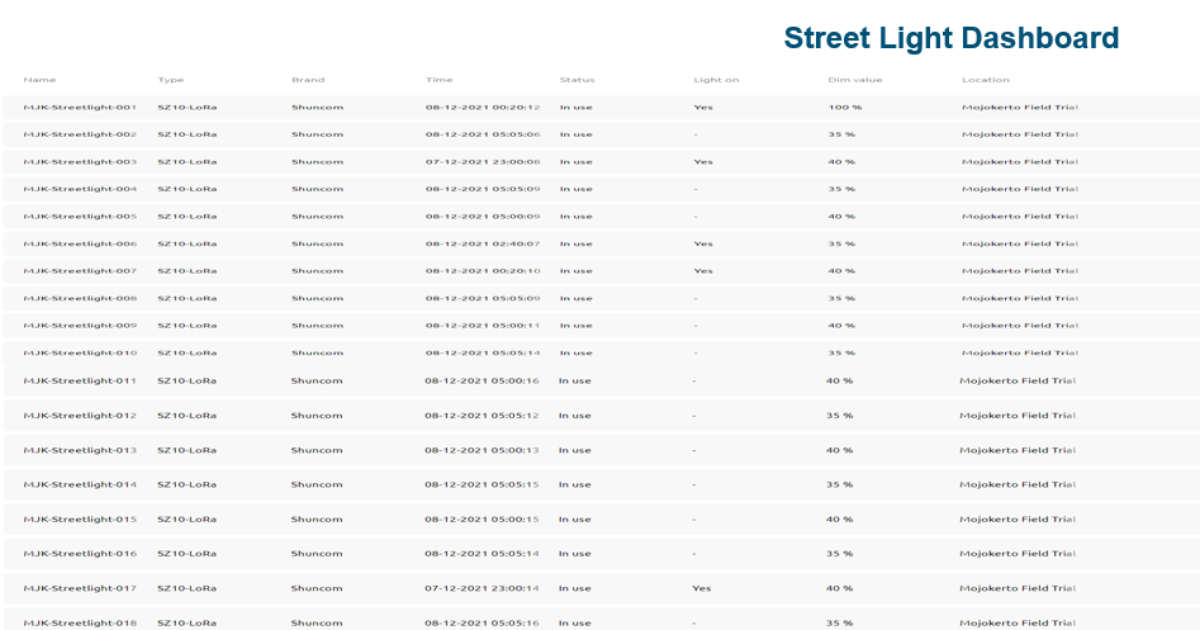The height and width of the screenshot is (630, 1200).
Task: Click the Brand column header
Action: pyautogui.click(x=308, y=80)
